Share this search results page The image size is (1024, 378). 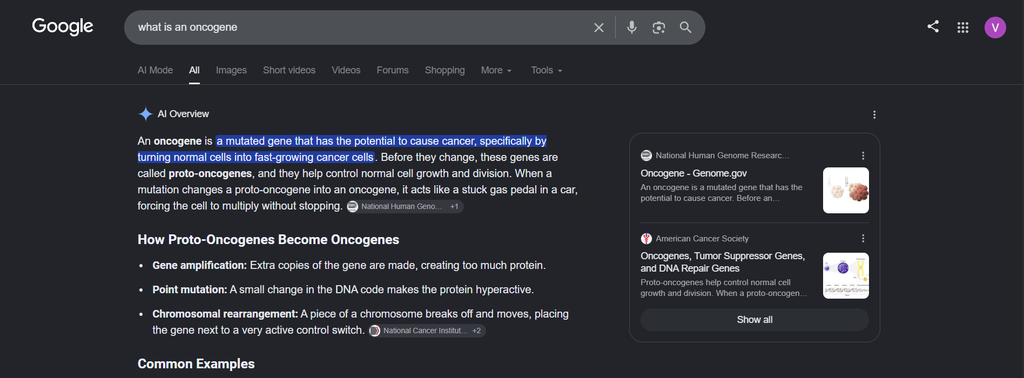click(933, 27)
